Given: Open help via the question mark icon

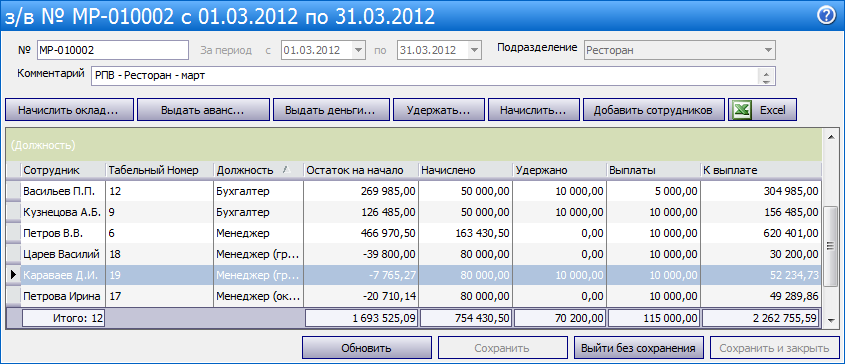Looking at the screenshot, I should tap(826, 16).
